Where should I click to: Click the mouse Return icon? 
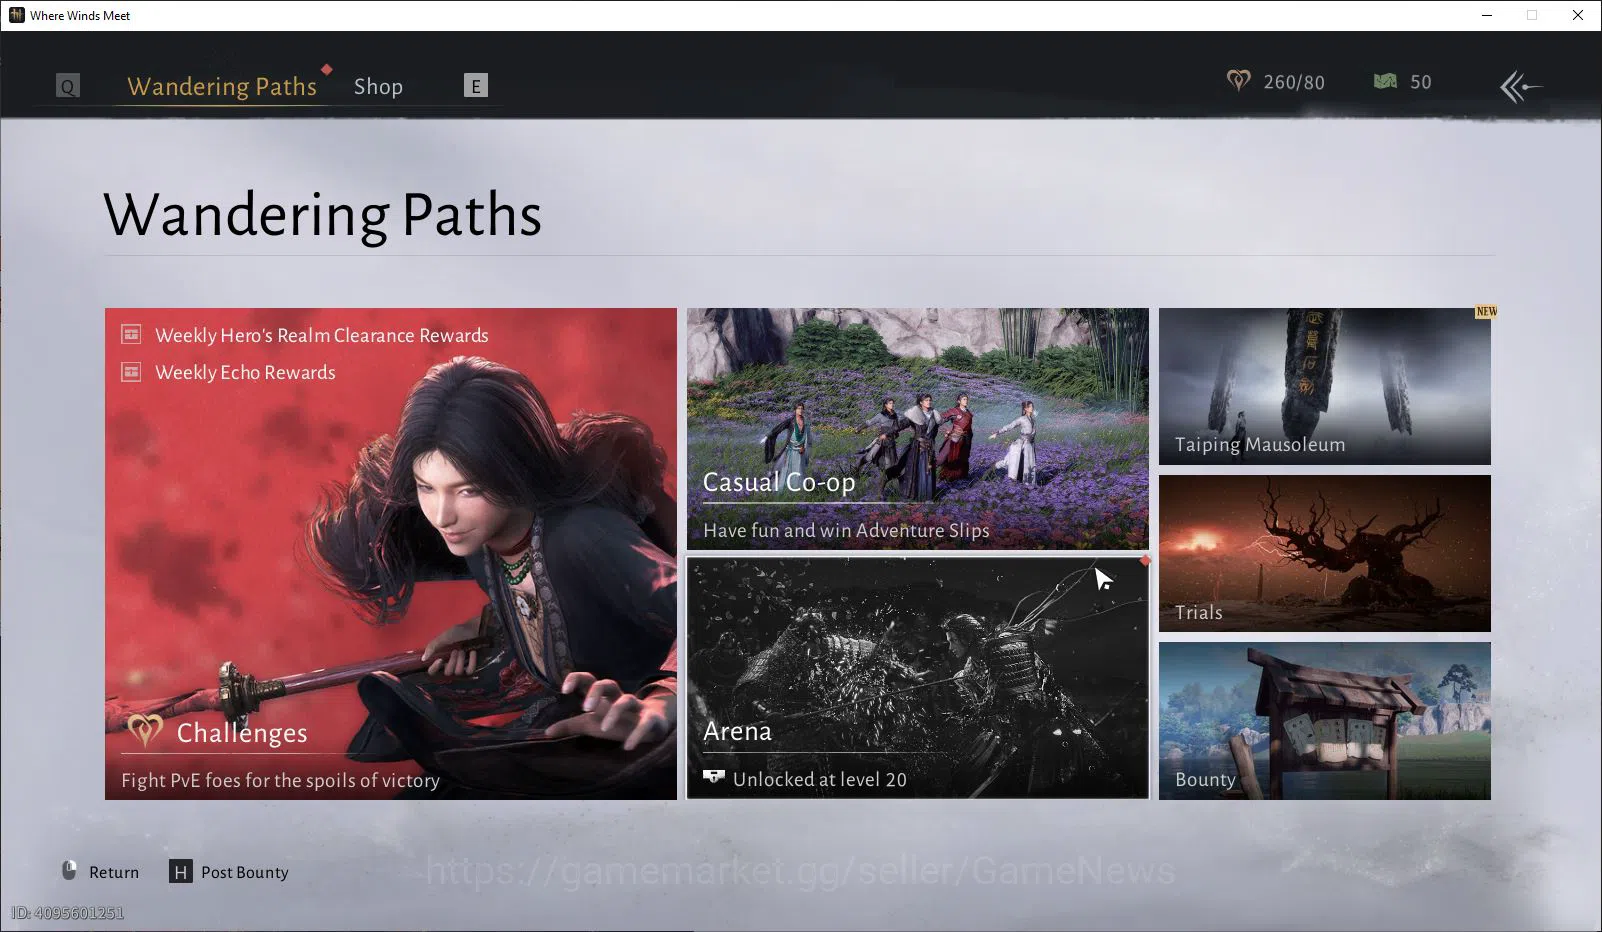click(x=69, y=870)
